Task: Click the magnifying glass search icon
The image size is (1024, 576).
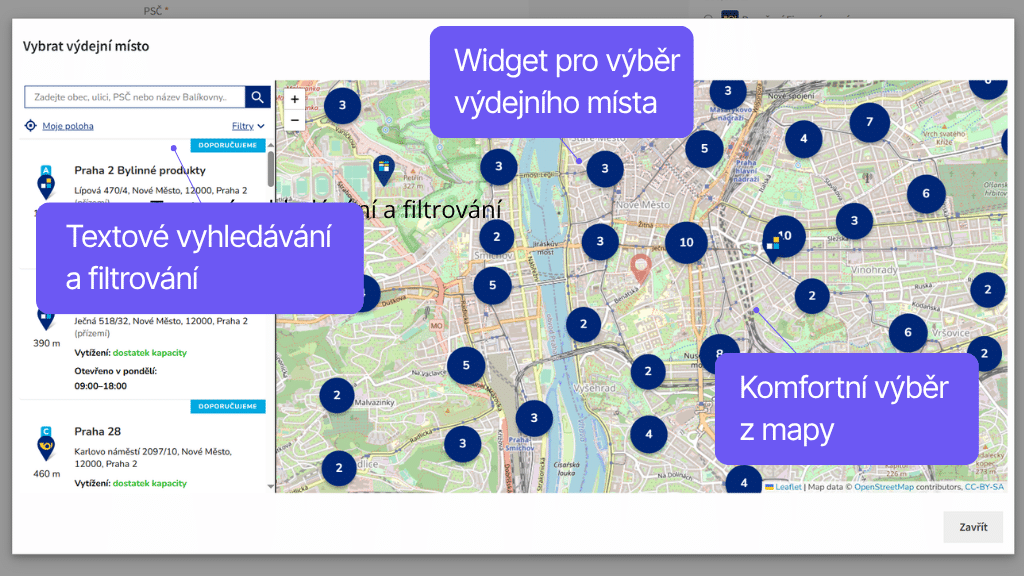Action: click(x=256, y=97)
